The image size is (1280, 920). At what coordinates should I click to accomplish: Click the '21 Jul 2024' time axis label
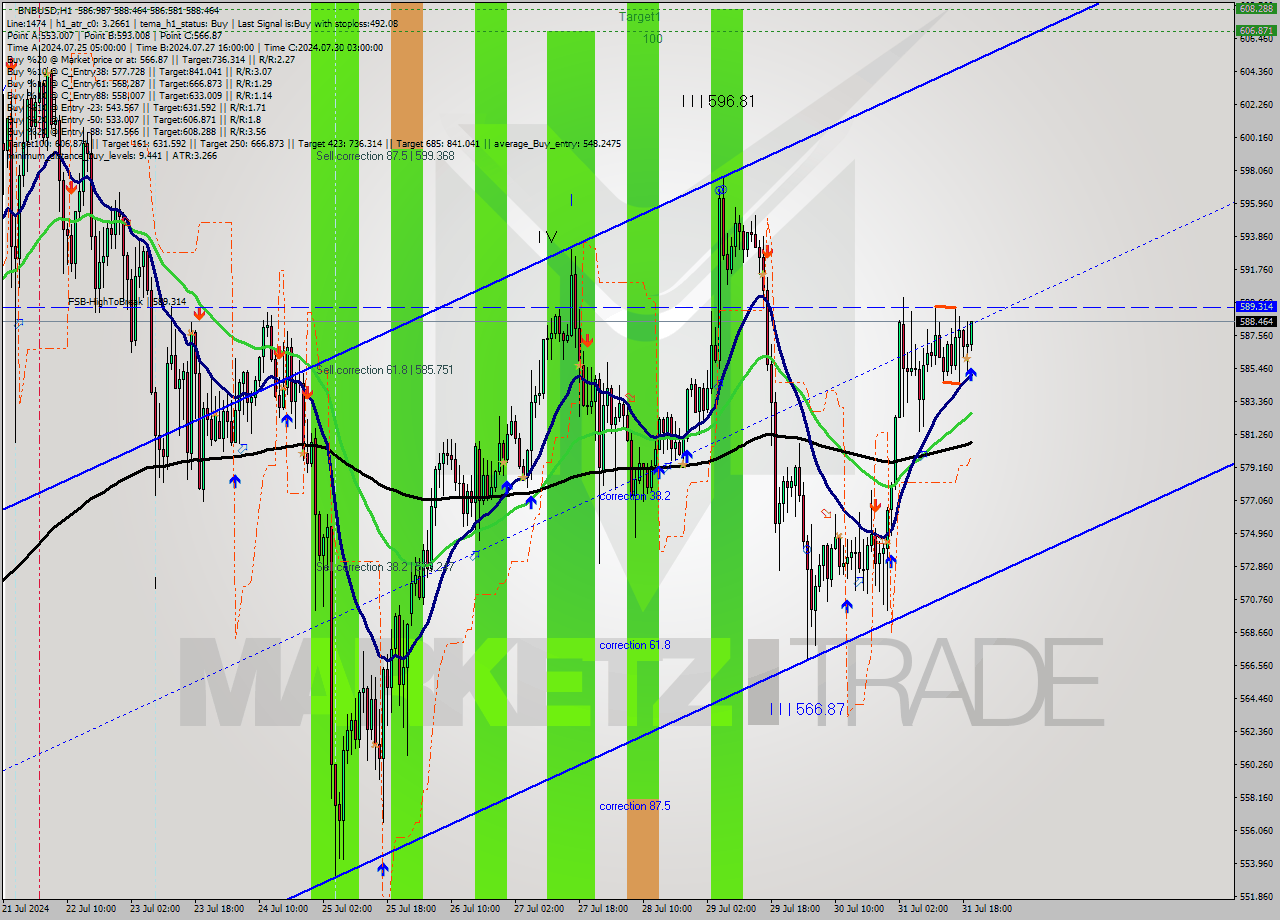25,909
